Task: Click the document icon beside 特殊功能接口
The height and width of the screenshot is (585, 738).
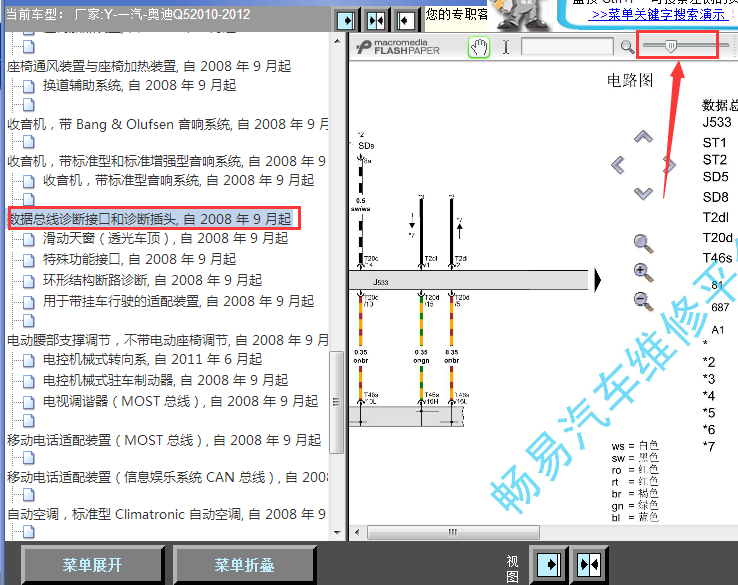Action: pyautogui.click(x=29, y=260)
